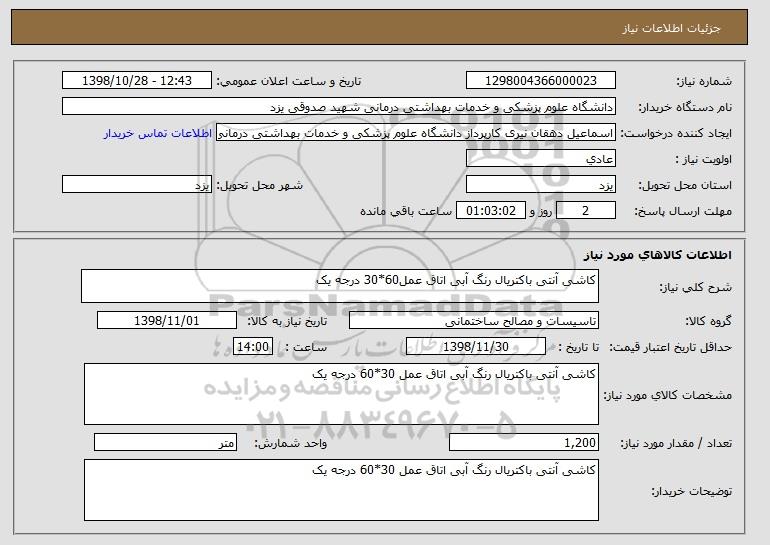This screenshot has width=770, height=545.
Task: Click the delivery city field یزد
Action: pyautogui.click(x=137, y=185)
